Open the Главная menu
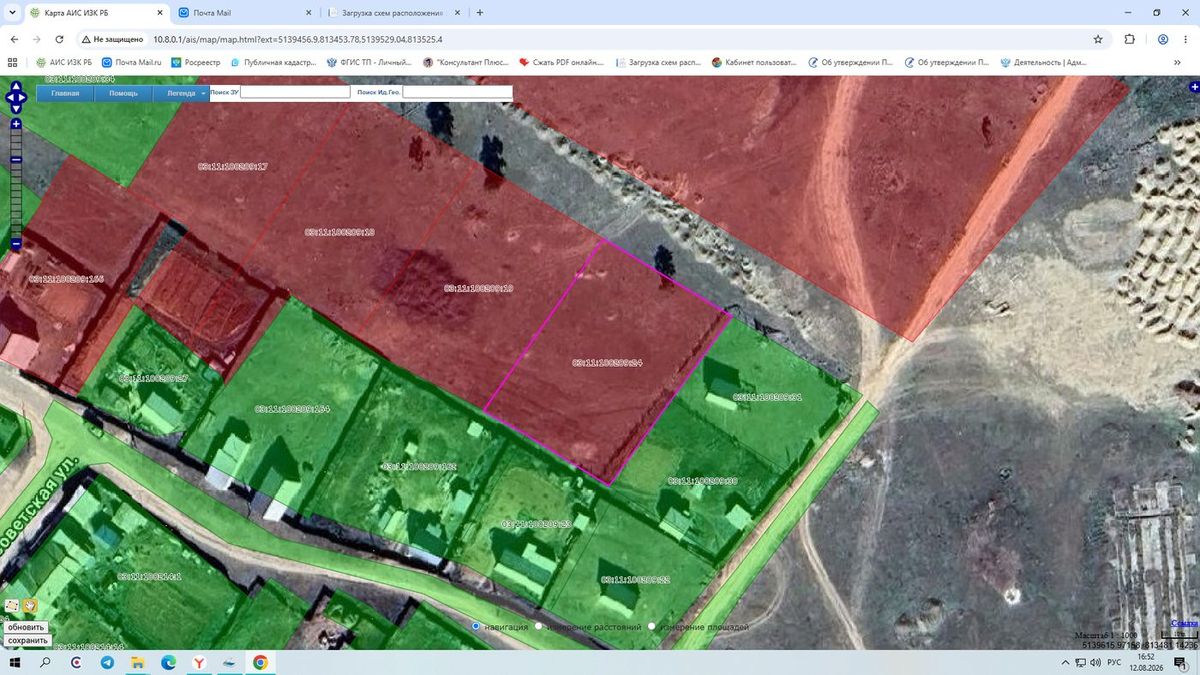This screenshot has height=675, width=1200. (x=66, y=93)
